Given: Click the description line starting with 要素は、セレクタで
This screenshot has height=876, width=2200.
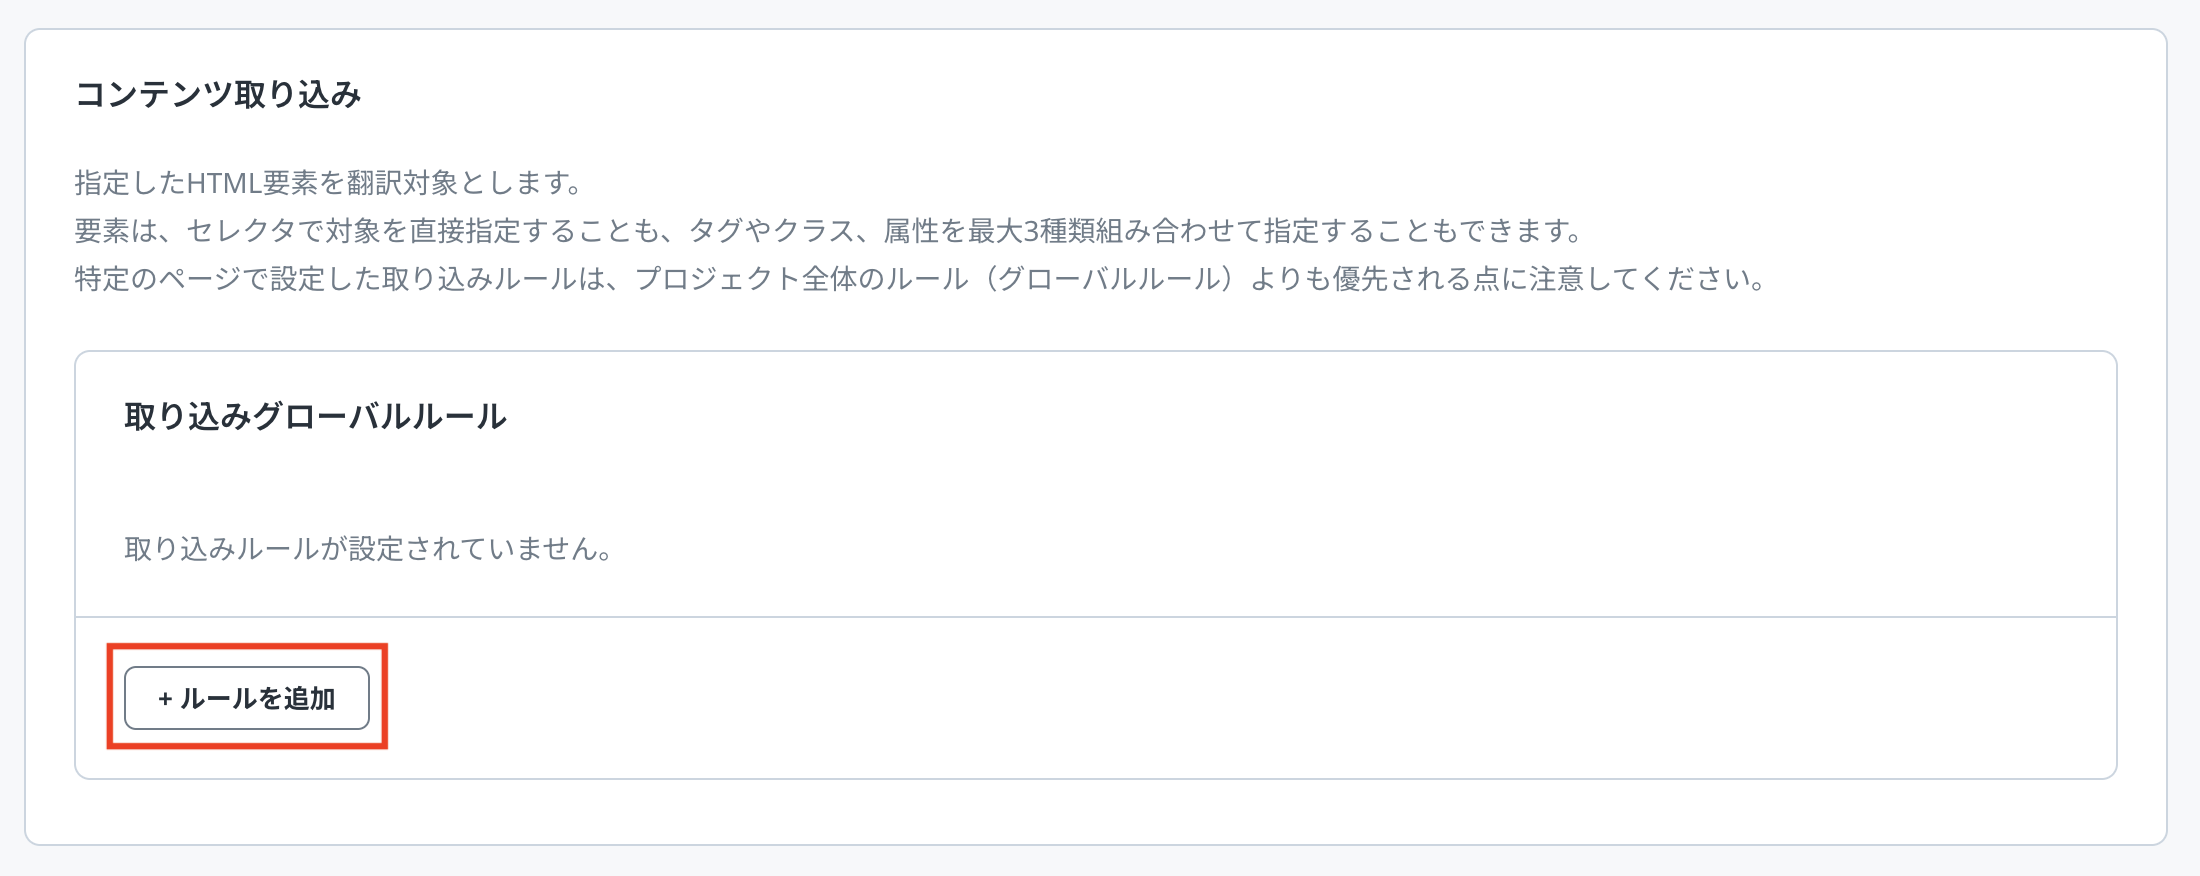Looking at the screenshot, I should [x=830, y=231].
